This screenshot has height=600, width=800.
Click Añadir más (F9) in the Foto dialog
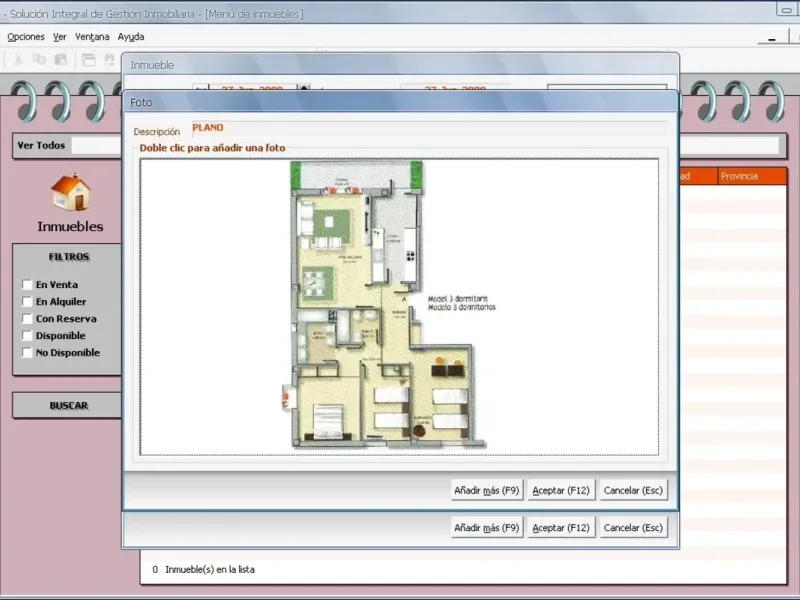[487, 490]
